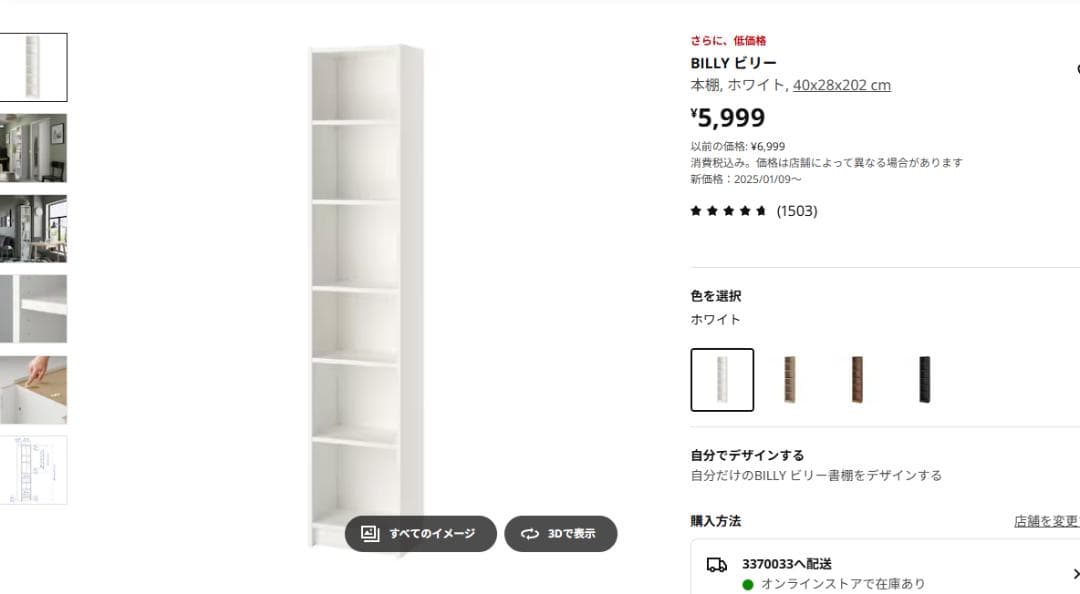View the assembly photo thumbnail

click(x=35, y=390)
